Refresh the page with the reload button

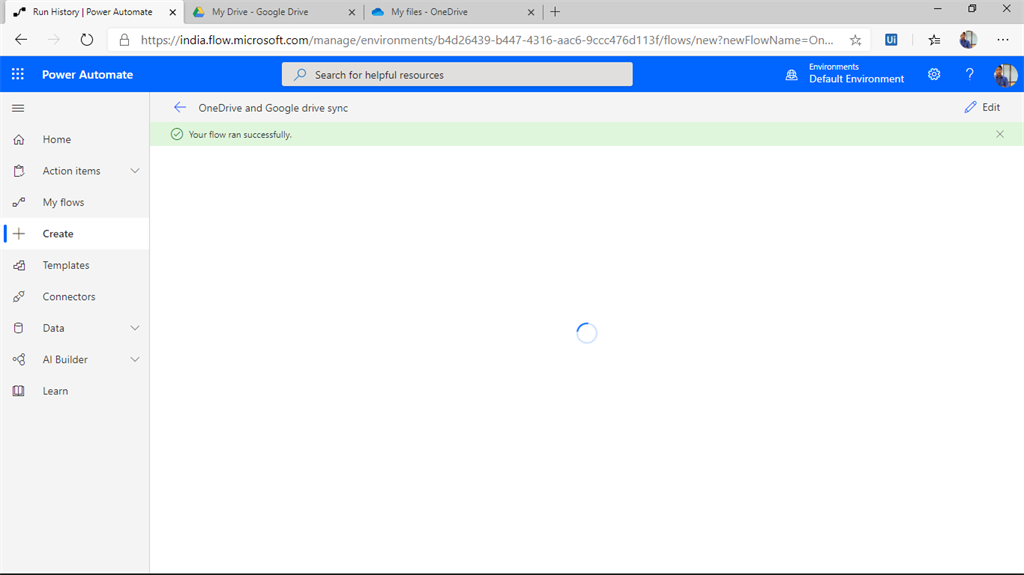pyautogui.click(x=86, y=40)
